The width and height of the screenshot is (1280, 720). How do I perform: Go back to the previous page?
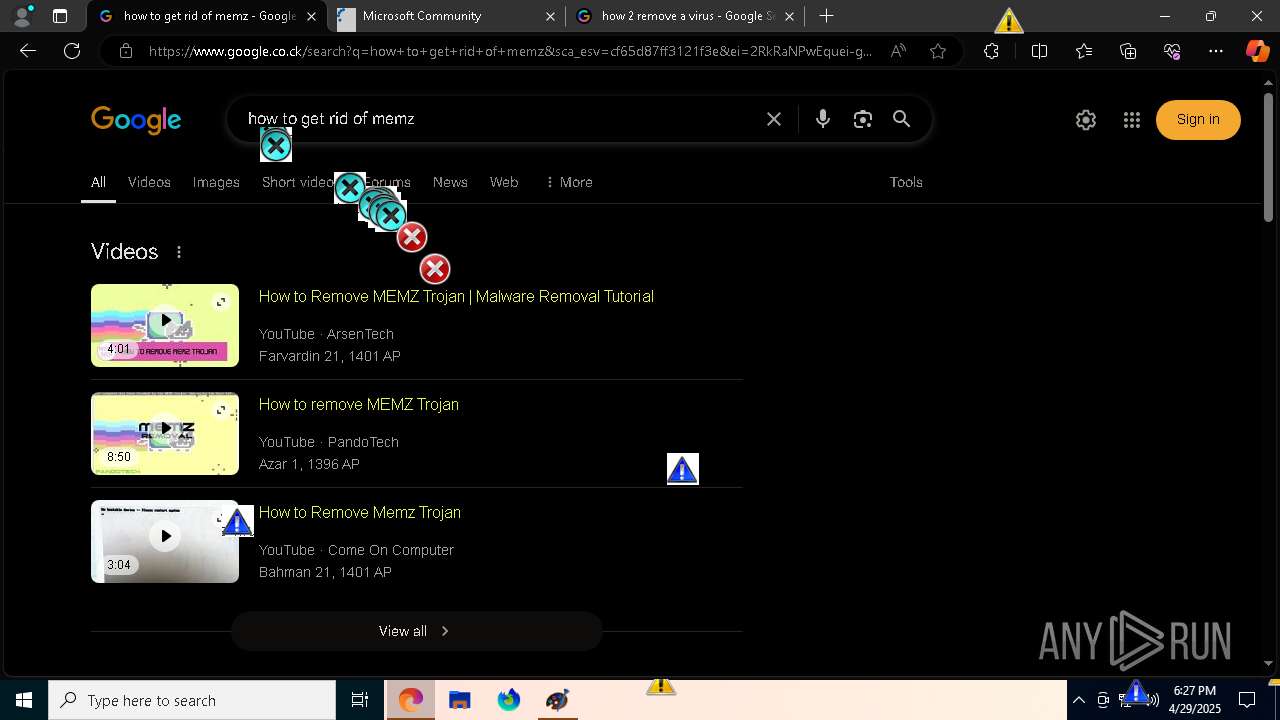coord(28,51)
